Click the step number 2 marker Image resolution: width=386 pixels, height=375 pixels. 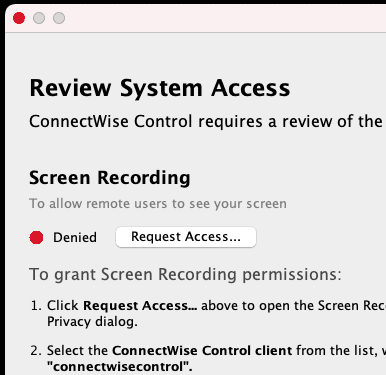pyautogui.click(x=36, y=351)
